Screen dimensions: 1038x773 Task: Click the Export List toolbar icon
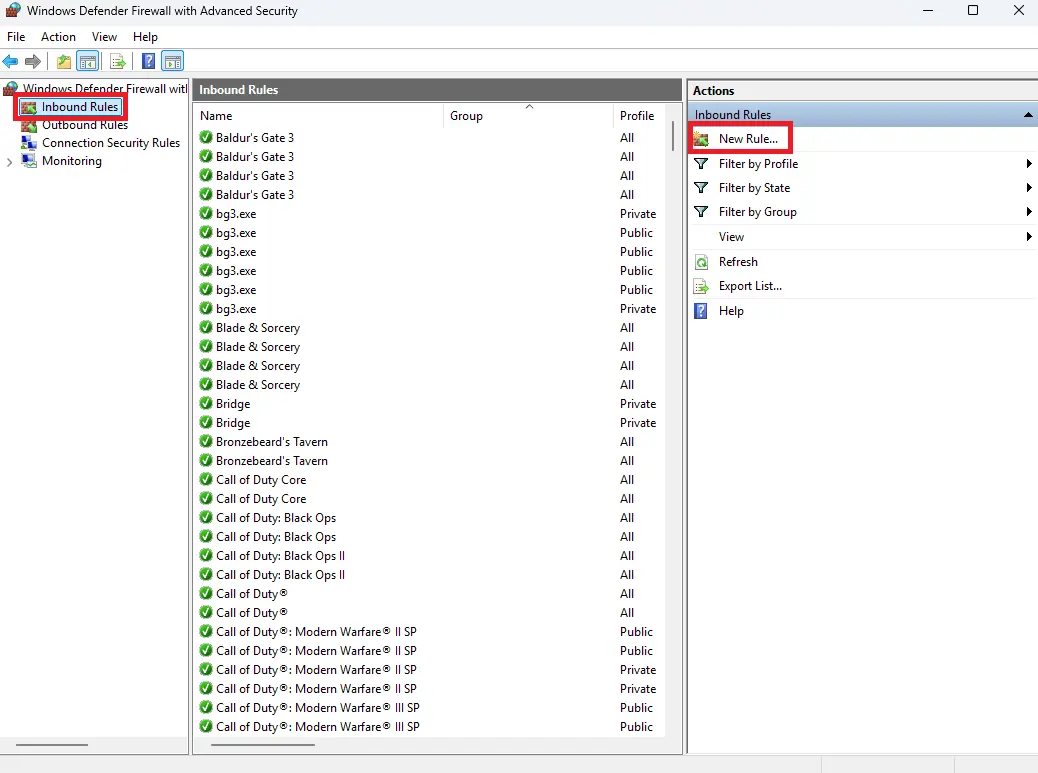tap(118, 62)
